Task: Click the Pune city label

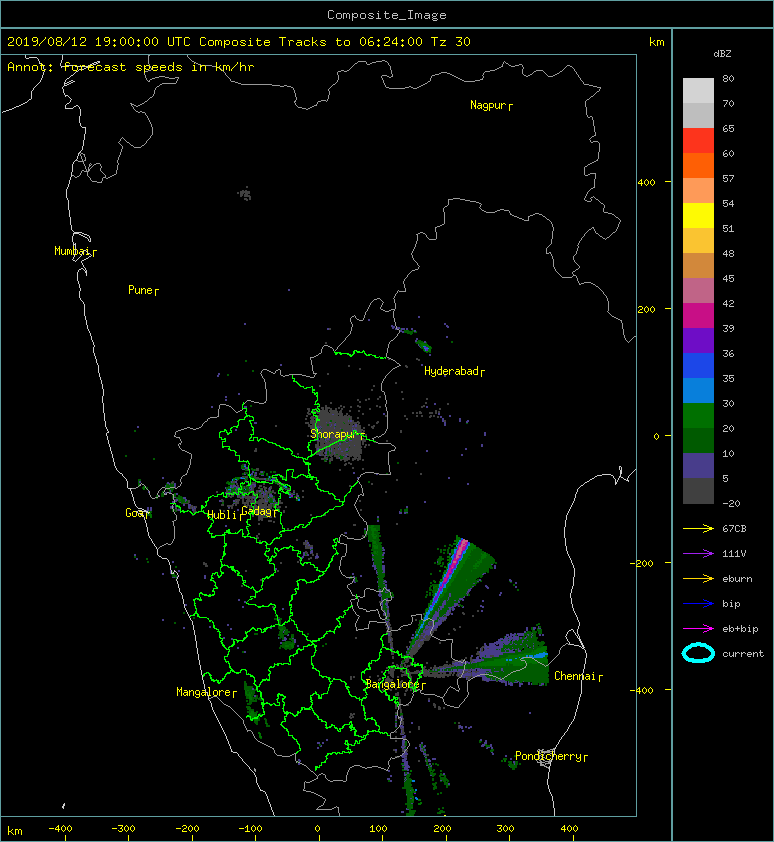Action: pos(143,290)
